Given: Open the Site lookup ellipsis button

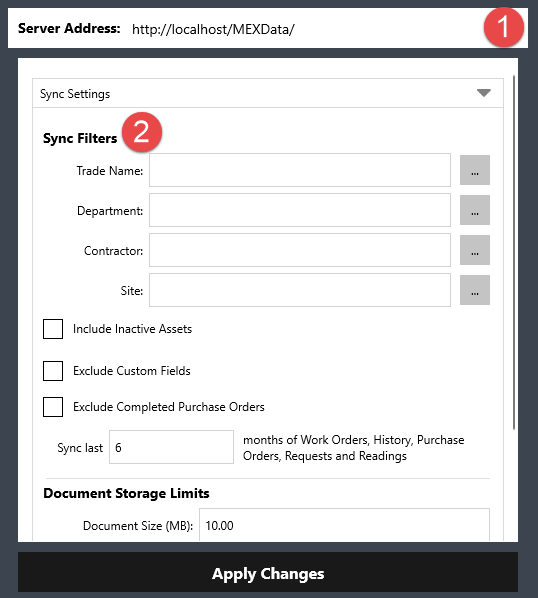Looking at the screenshot, I should pyautogui.click(x=475, y=290).
